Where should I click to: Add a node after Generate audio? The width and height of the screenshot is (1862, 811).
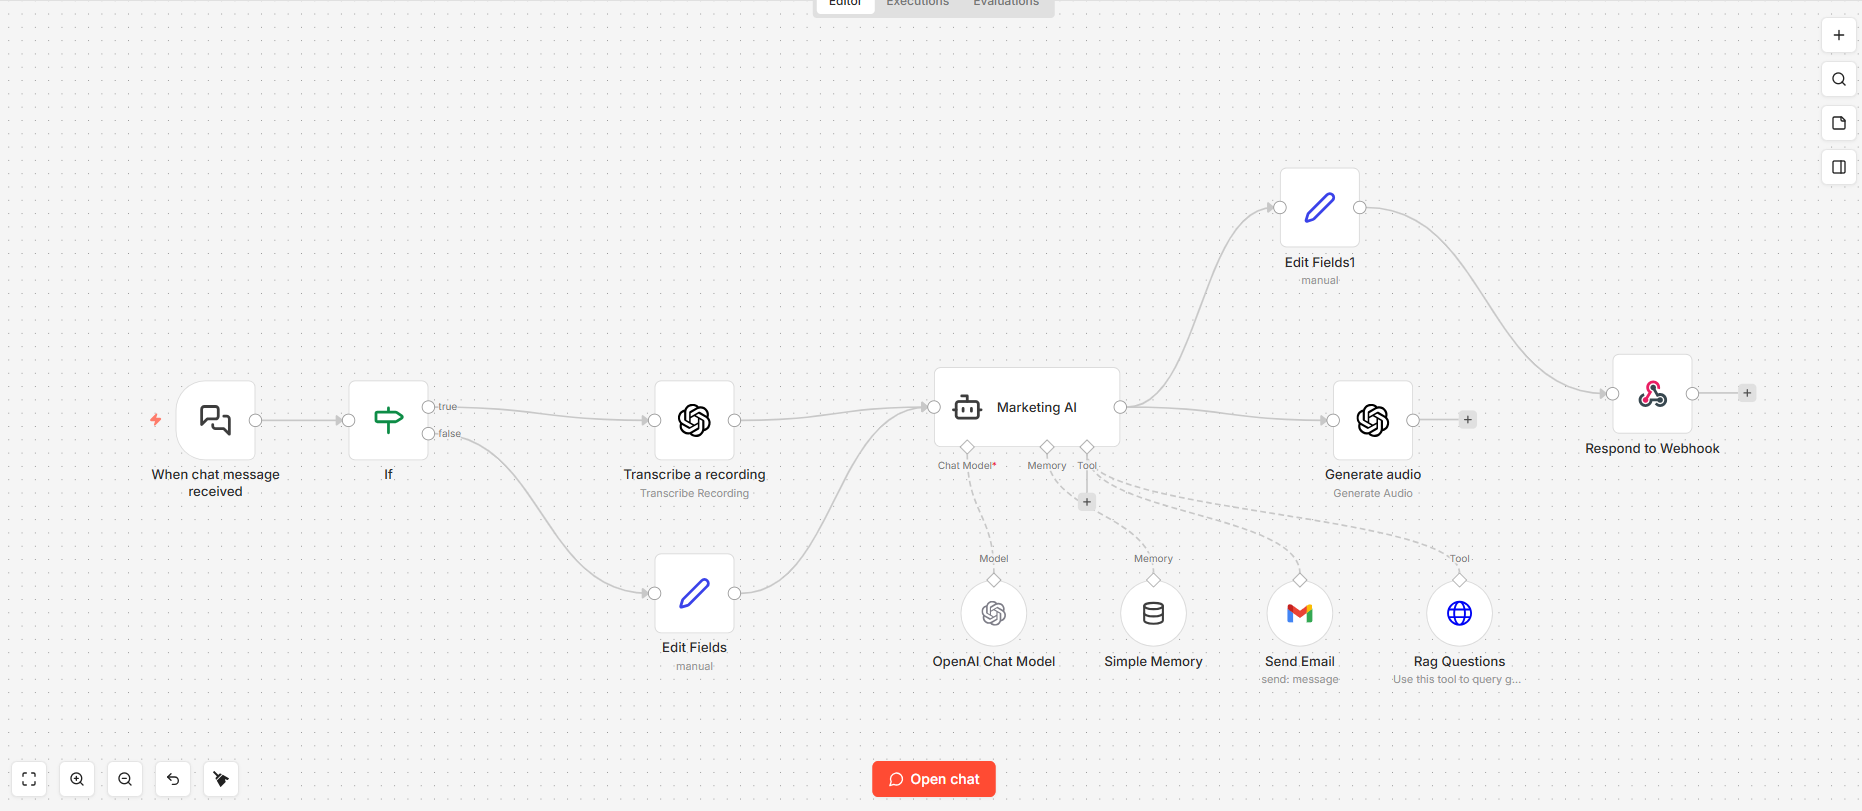1467,420
